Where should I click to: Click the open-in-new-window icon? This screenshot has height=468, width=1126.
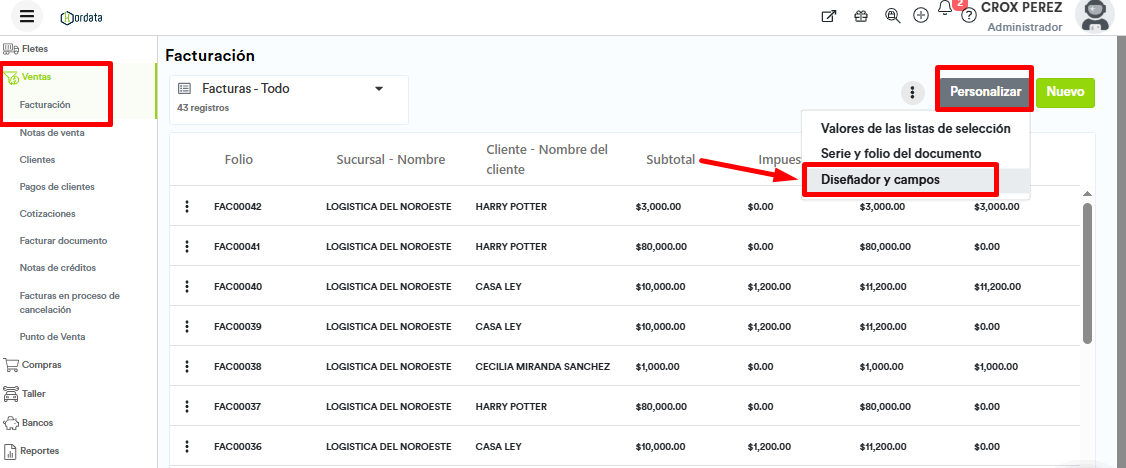(x=828, y=16)
